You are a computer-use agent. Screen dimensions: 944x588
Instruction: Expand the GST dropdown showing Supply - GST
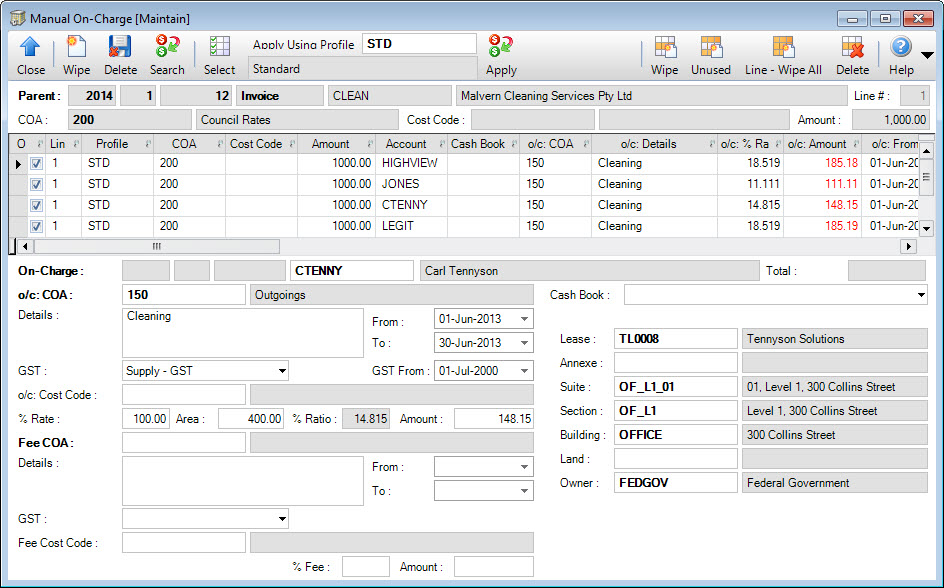pyautogui.click(x=282, y=371)
